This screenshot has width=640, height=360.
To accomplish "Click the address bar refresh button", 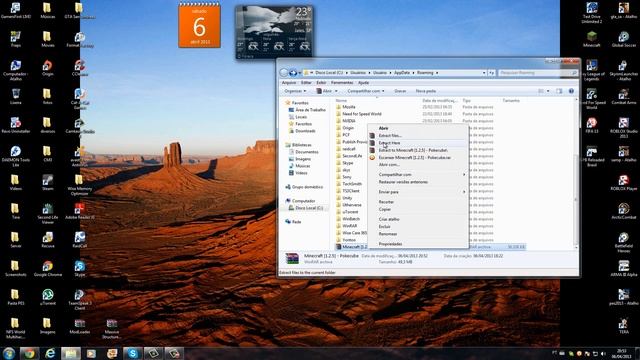I will pyautogui.click(x=491, y=73).
